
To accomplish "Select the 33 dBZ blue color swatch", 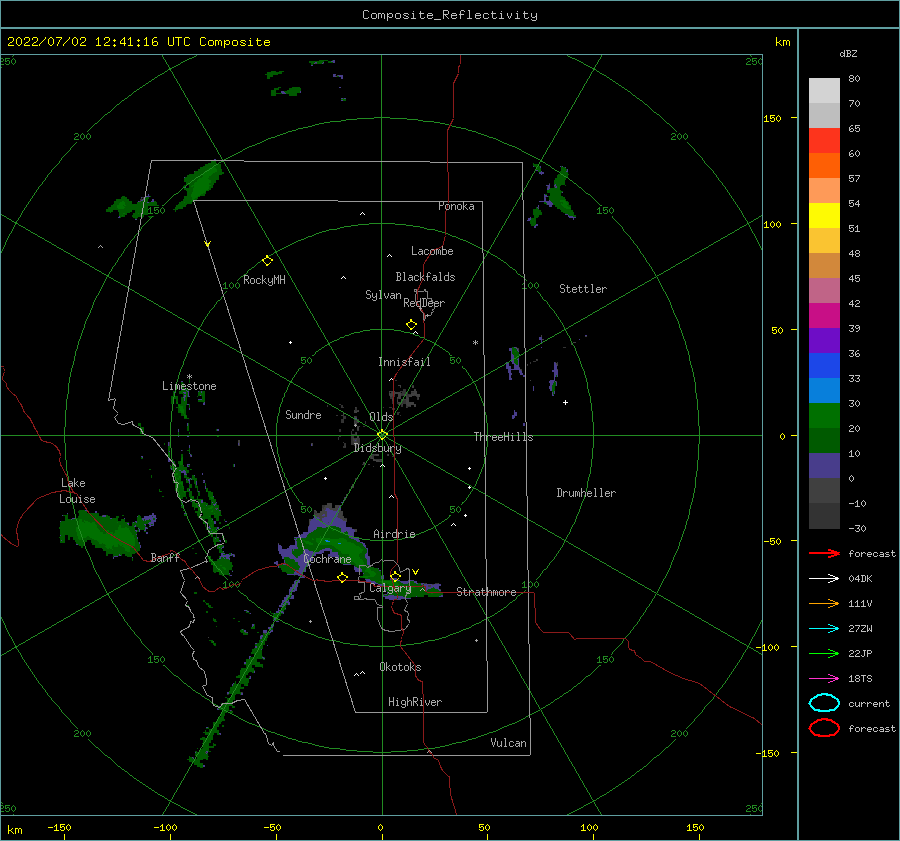I will (824, 365).
